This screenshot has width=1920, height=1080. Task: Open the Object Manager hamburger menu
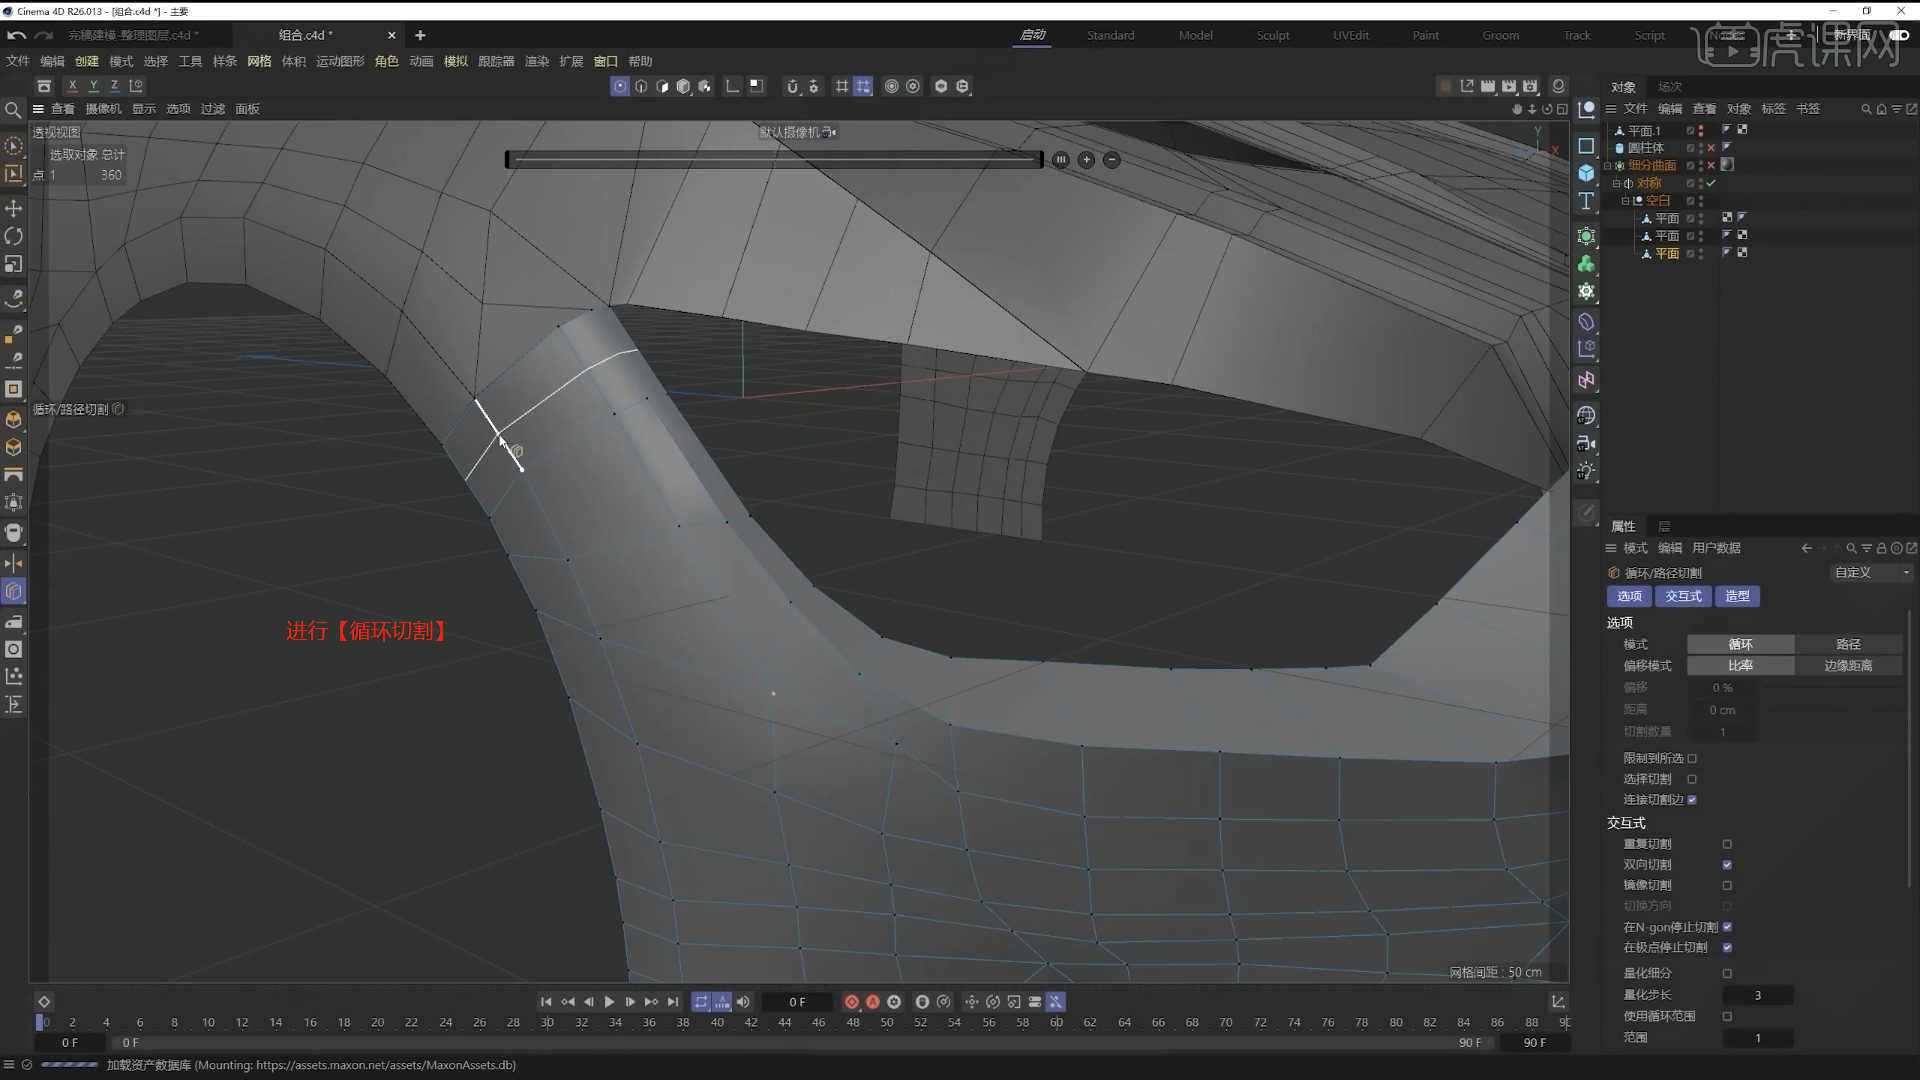tap(1611, 109)
